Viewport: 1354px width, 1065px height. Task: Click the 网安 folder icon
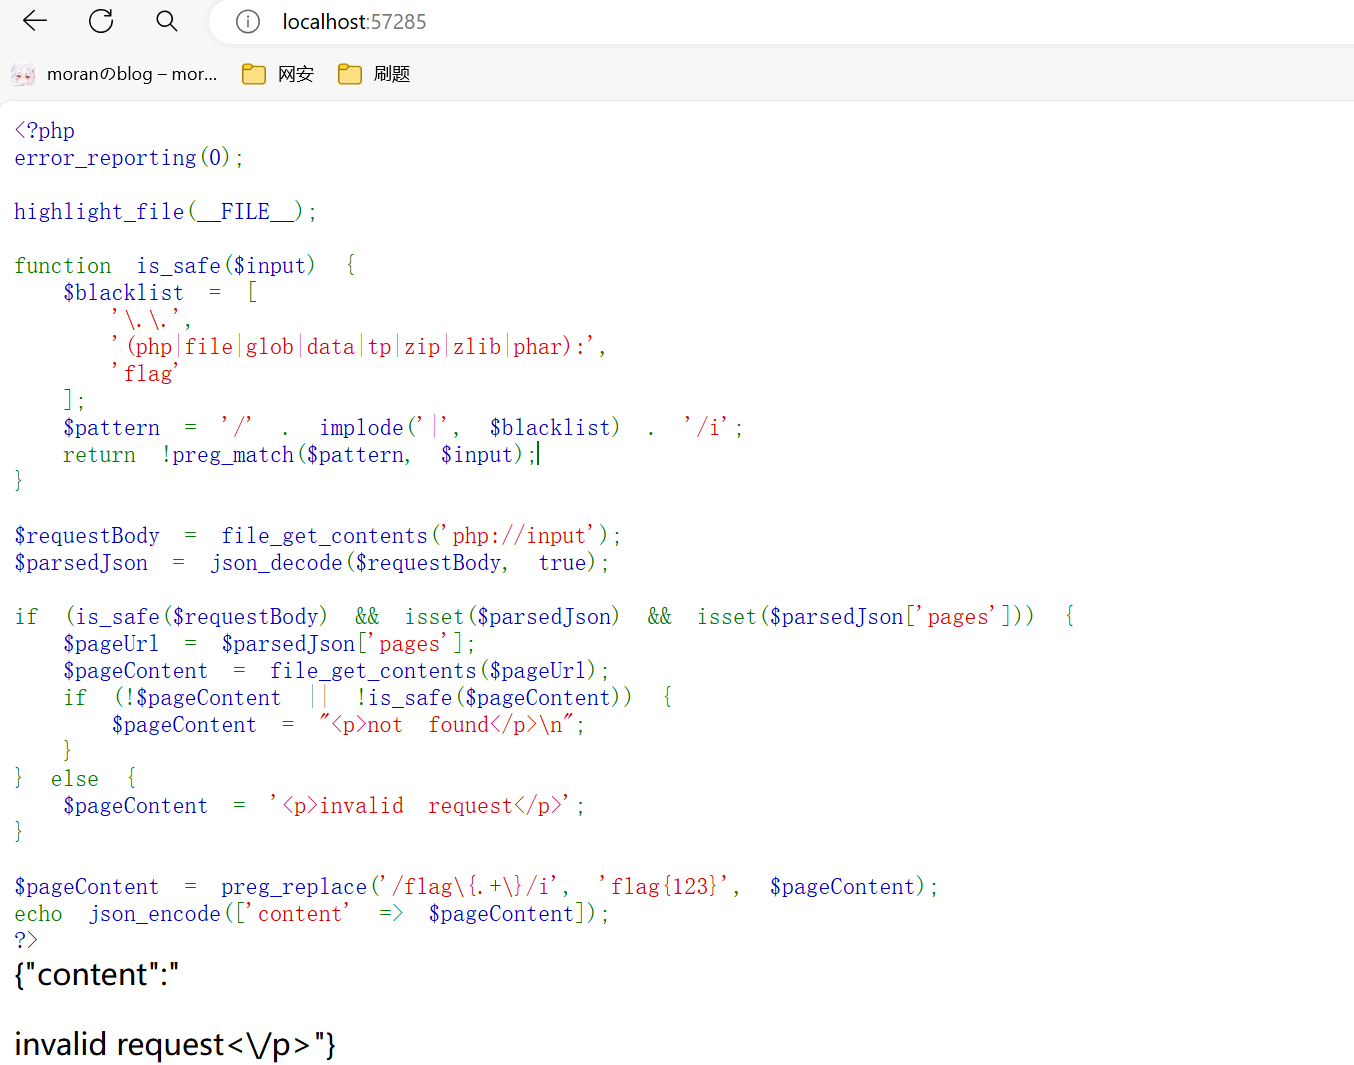click(x=254, y=74)
